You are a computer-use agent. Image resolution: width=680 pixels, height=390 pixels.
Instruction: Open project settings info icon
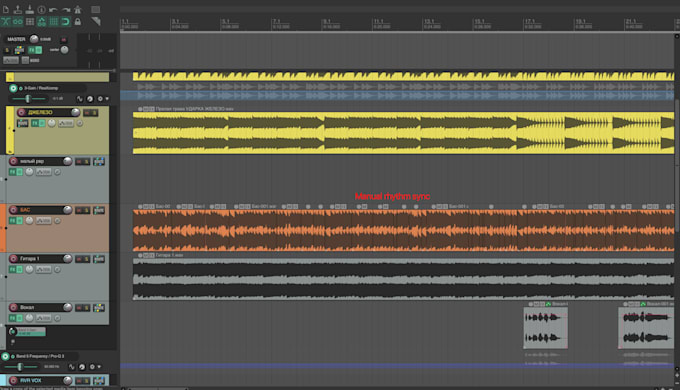[41, 9]
